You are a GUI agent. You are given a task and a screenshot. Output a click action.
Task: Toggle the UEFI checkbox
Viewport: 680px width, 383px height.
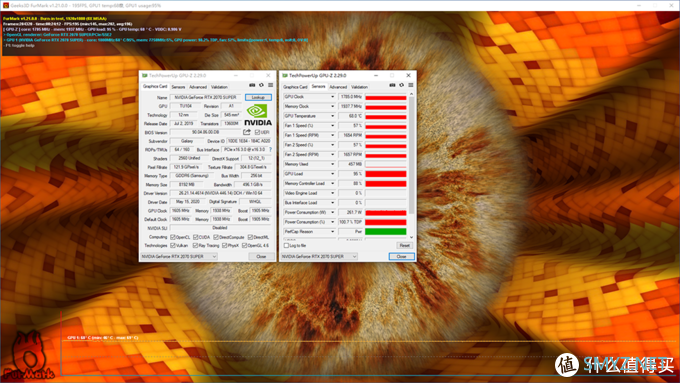258,132
